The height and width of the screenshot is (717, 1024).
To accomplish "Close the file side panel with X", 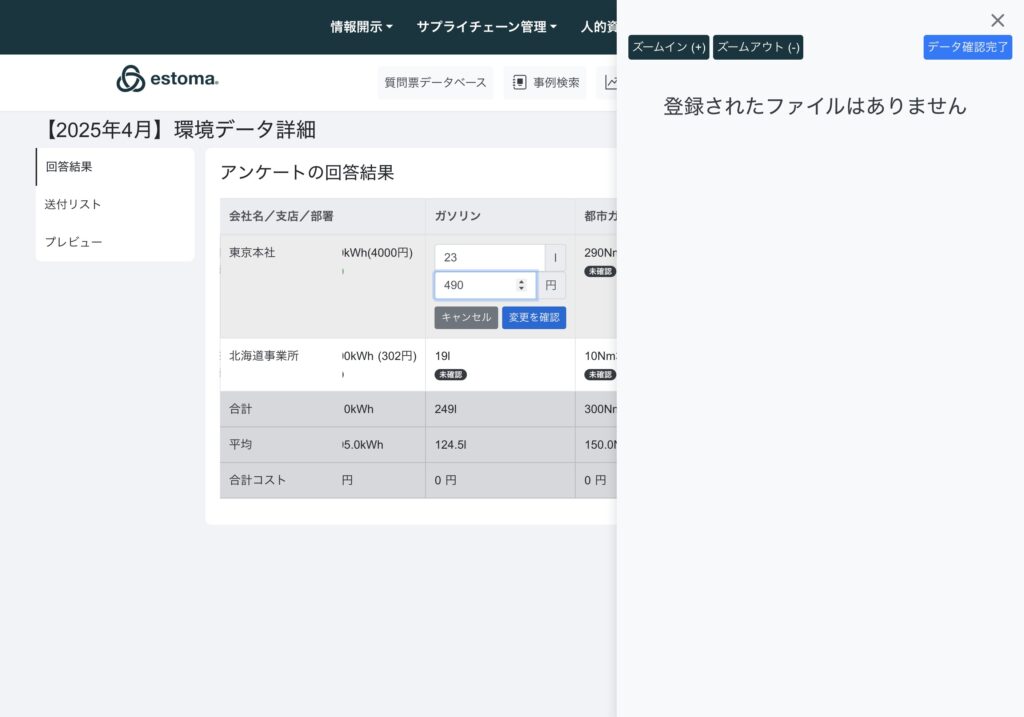I will pos(997,20).
